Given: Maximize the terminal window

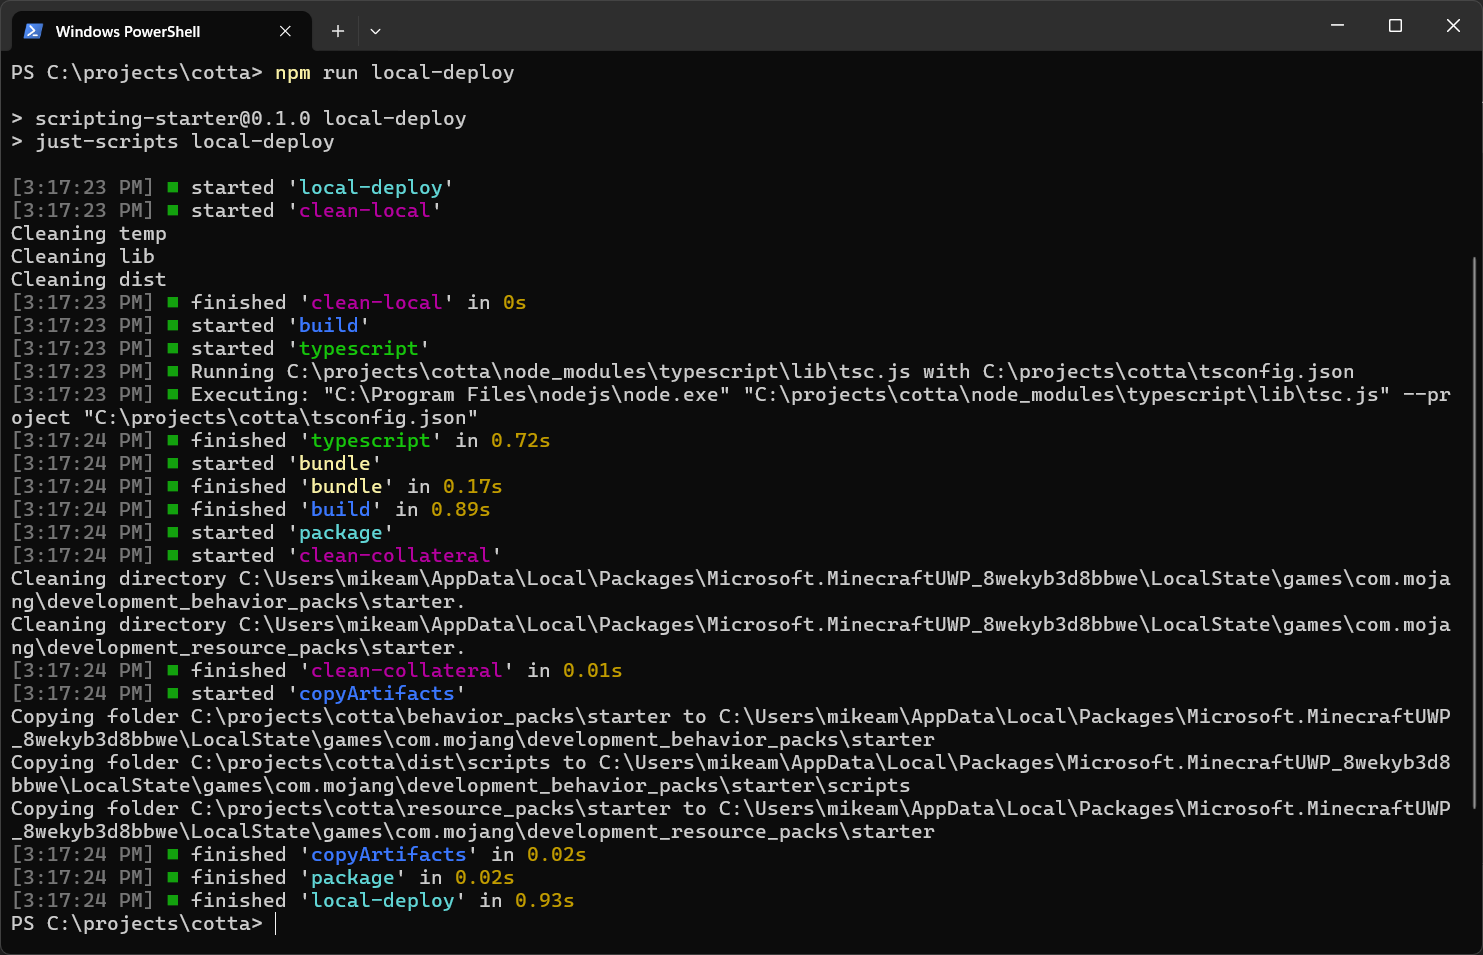Looking at the screenshot, I should coord(1394,26).
